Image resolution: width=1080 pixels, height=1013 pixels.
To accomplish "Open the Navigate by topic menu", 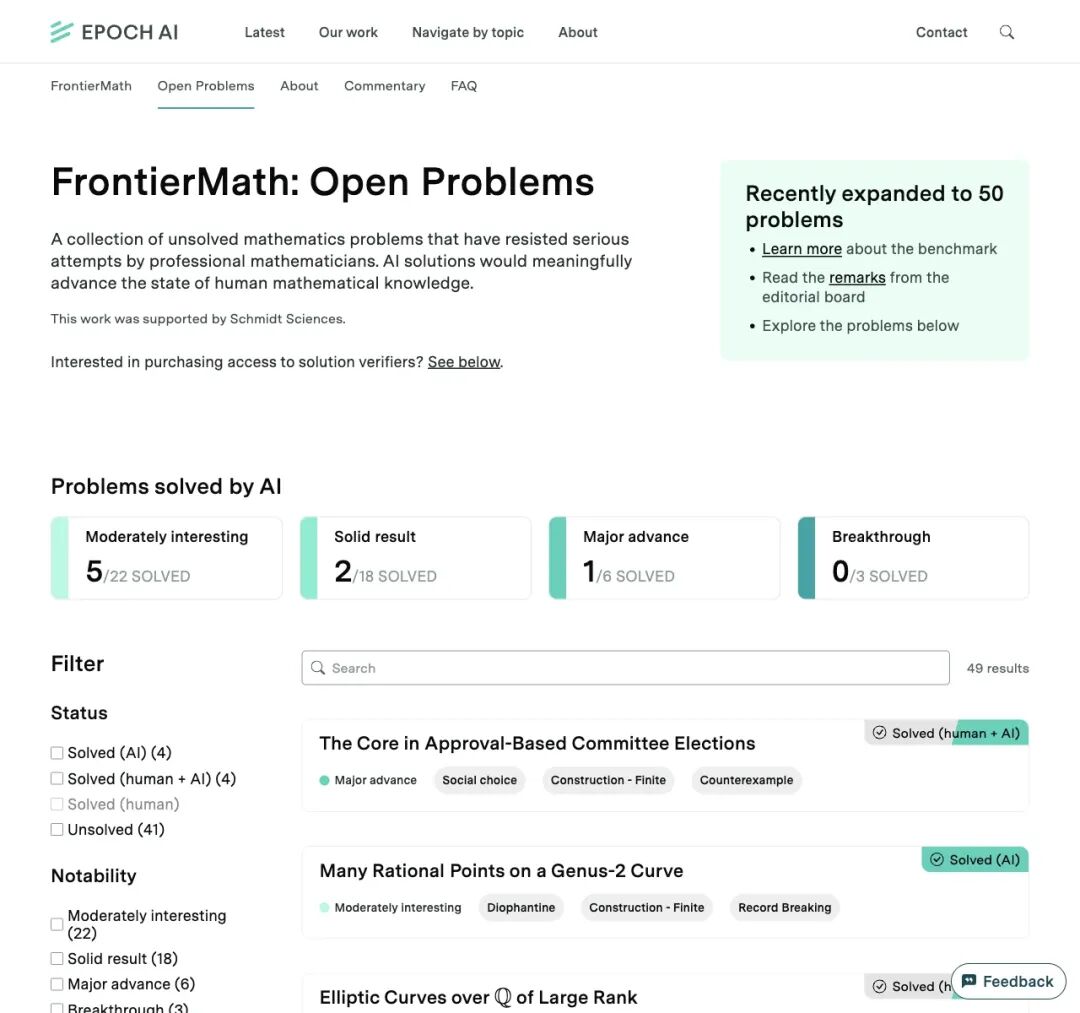I will 468,32.
